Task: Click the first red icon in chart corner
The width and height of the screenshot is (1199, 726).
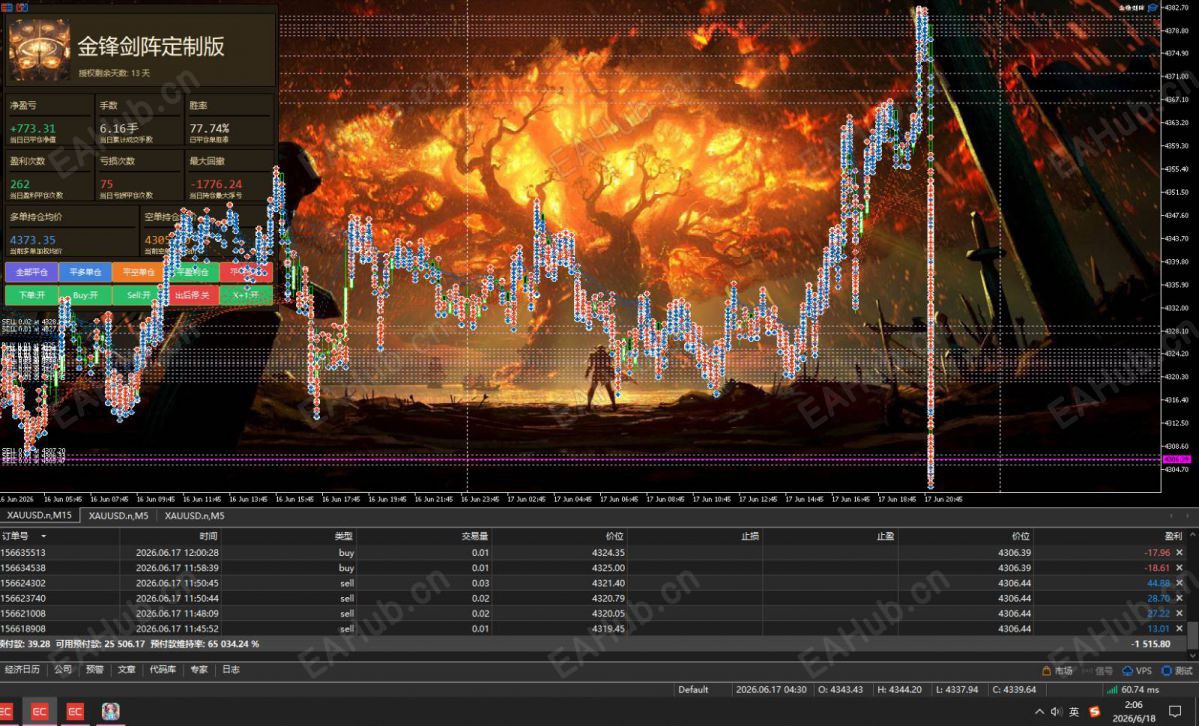Action: [7, 7]
